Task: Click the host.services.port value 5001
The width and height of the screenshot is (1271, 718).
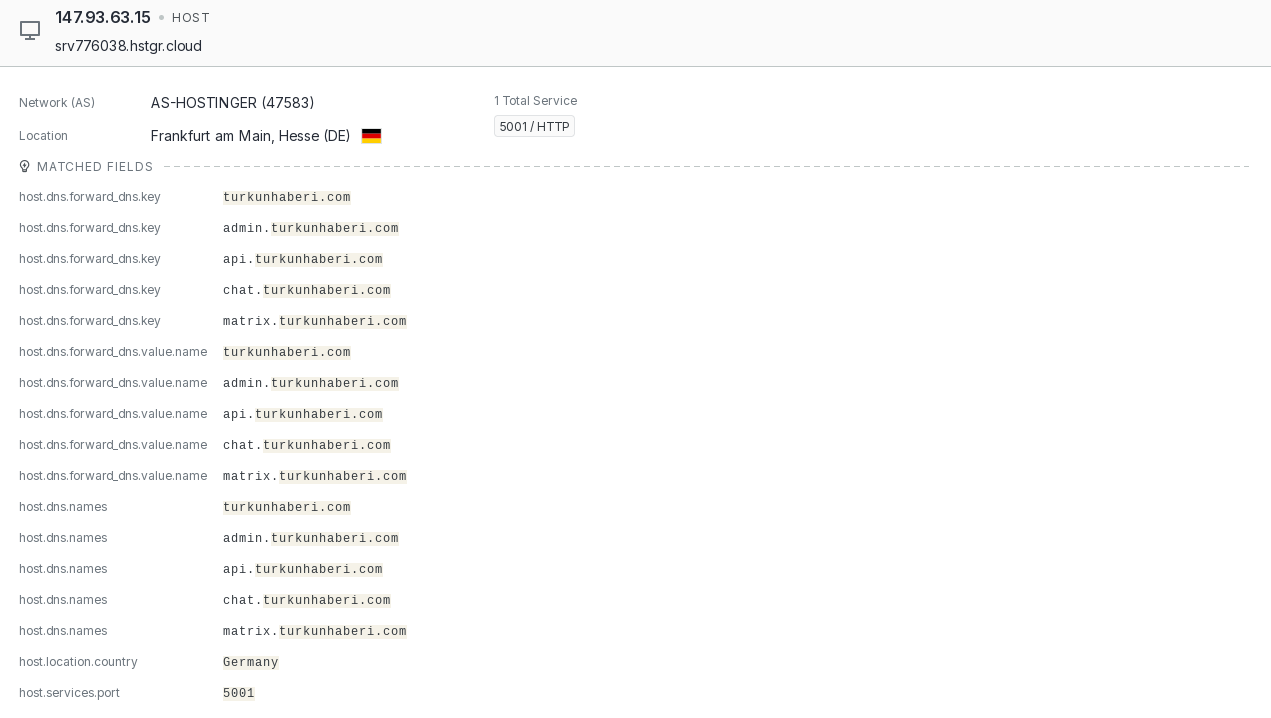Action: click(238, 694)
